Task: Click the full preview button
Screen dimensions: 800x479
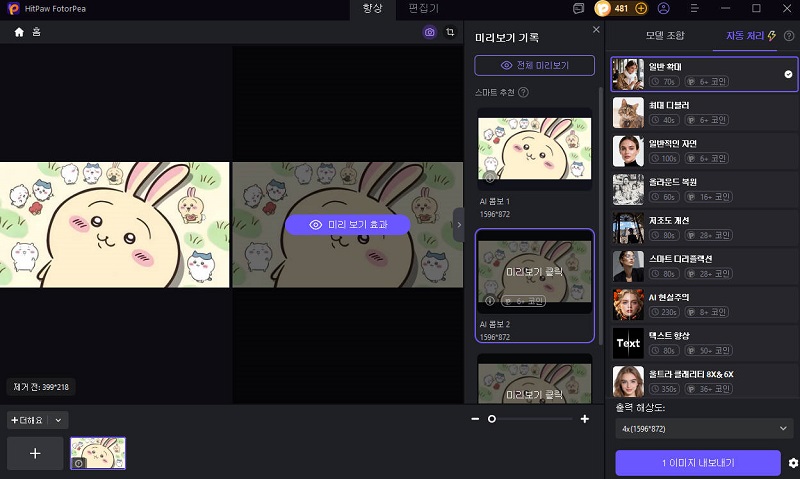Action: pos(534,65)
